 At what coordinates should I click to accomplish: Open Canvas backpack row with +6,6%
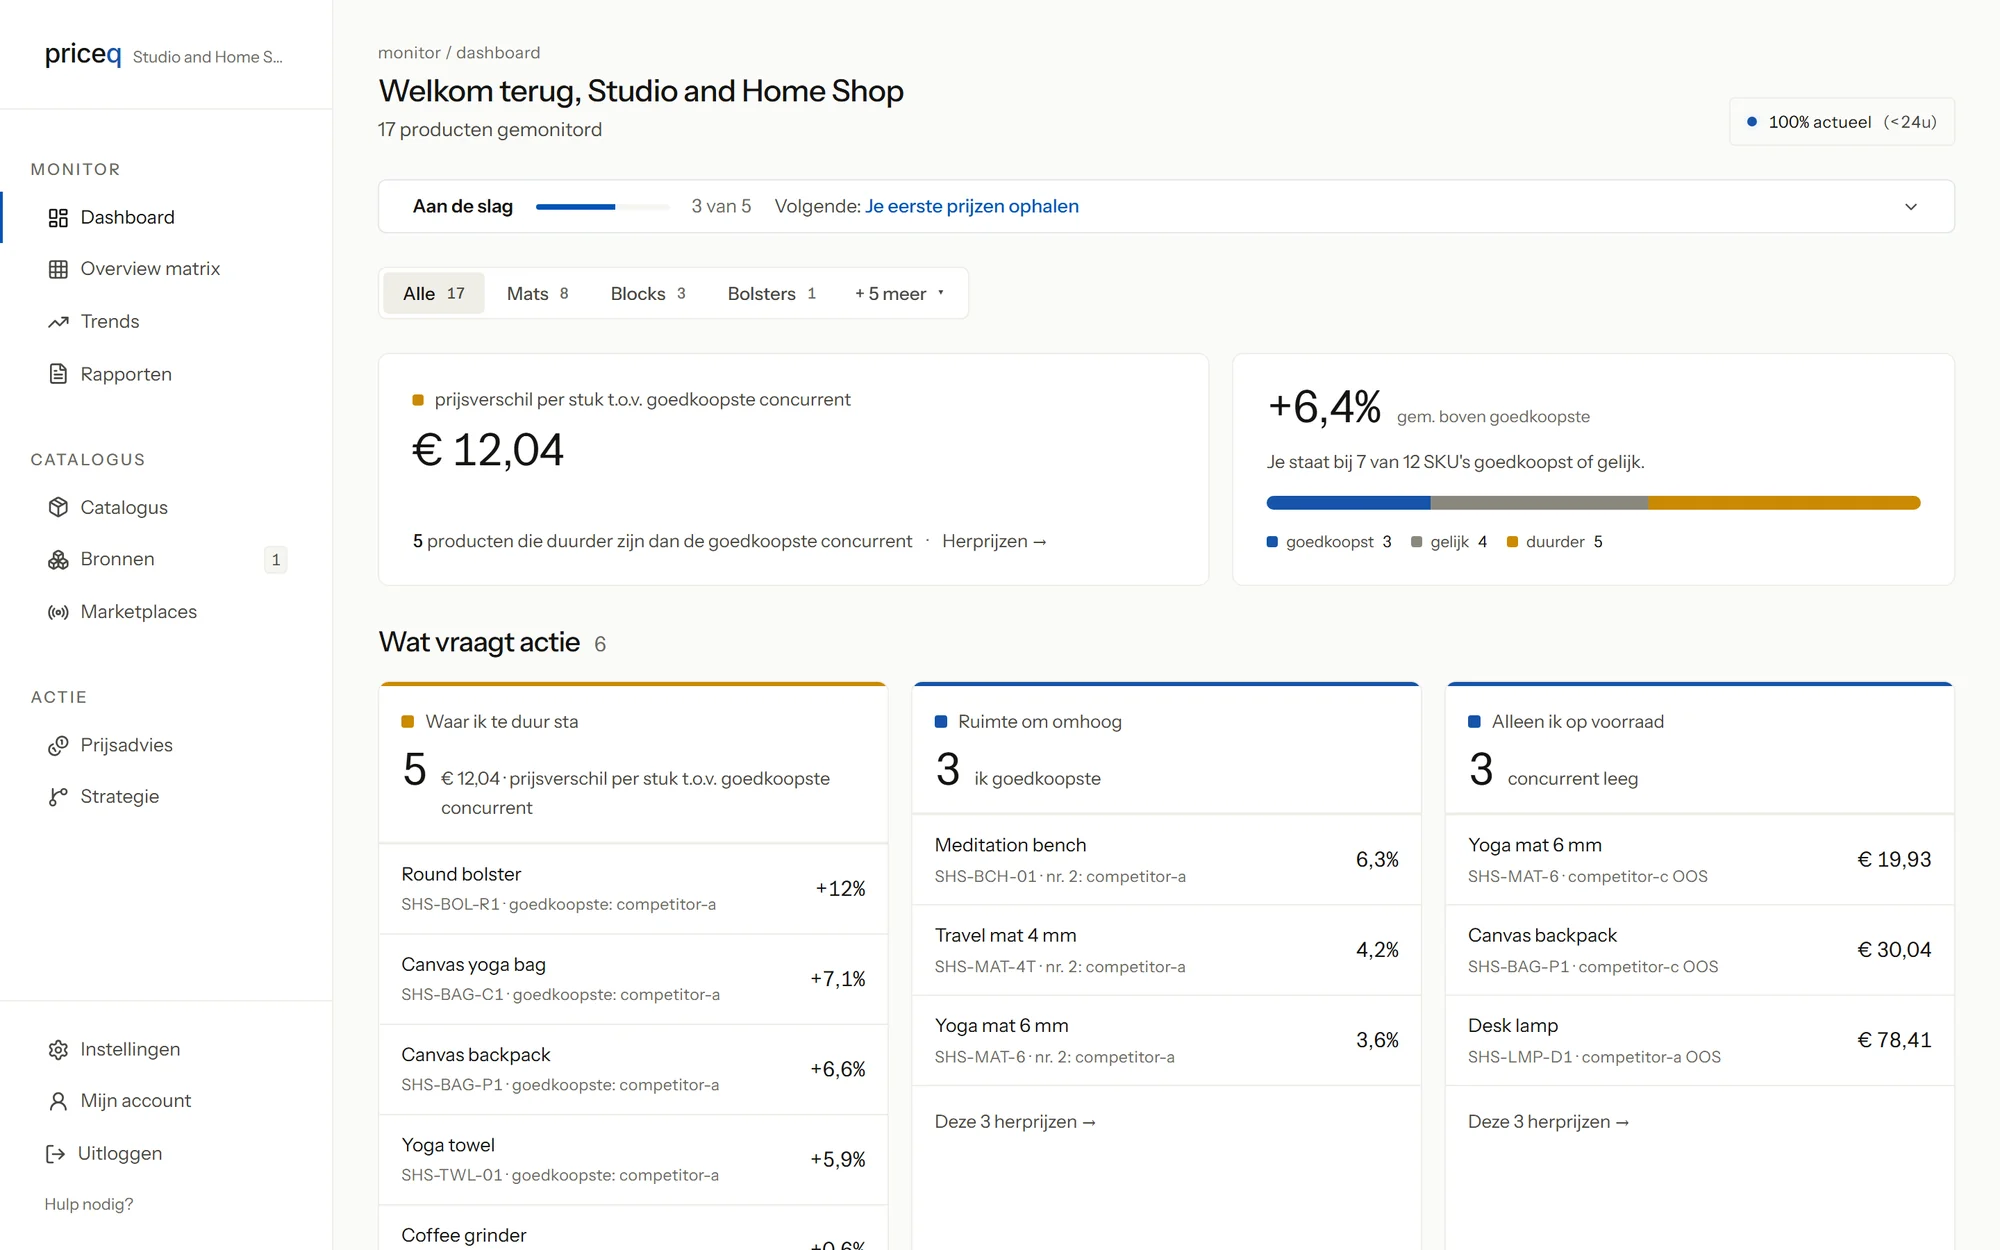click(x=633, y=1069)
